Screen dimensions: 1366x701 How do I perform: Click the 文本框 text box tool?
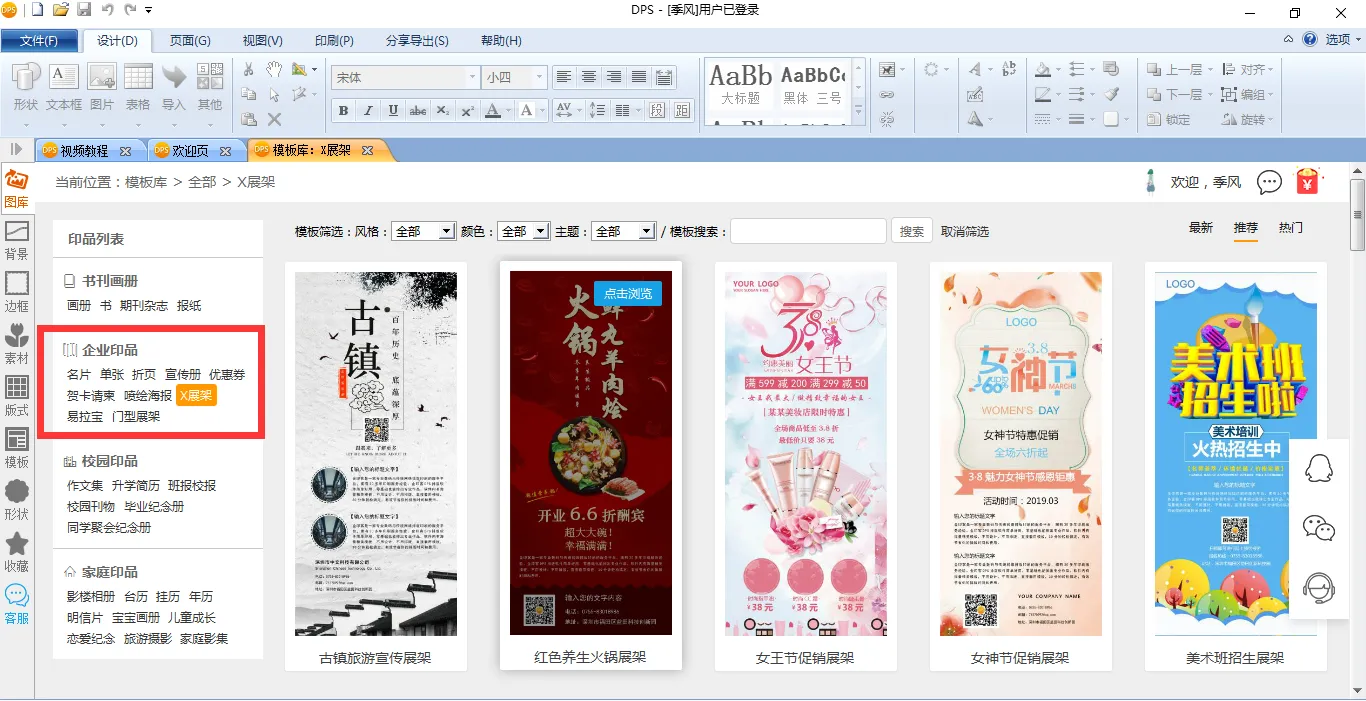tap(64, 86)
